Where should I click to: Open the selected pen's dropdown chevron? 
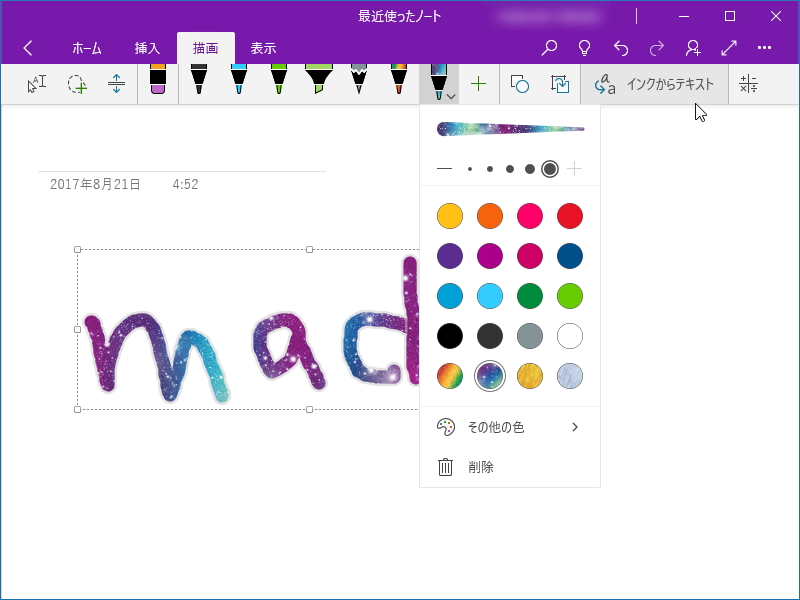450,96
